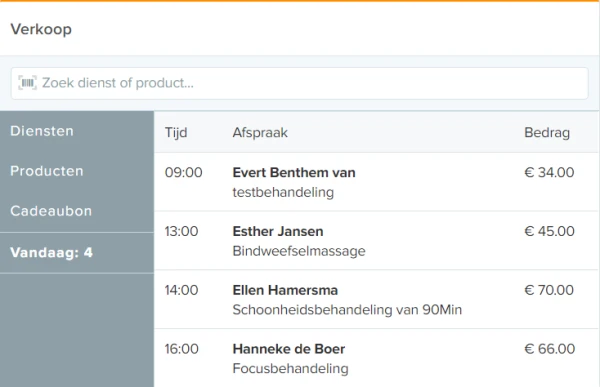Viewport: 600px width, 387px height.
Task: Click the Afspraak column header
Action: [x=260, y=133]
